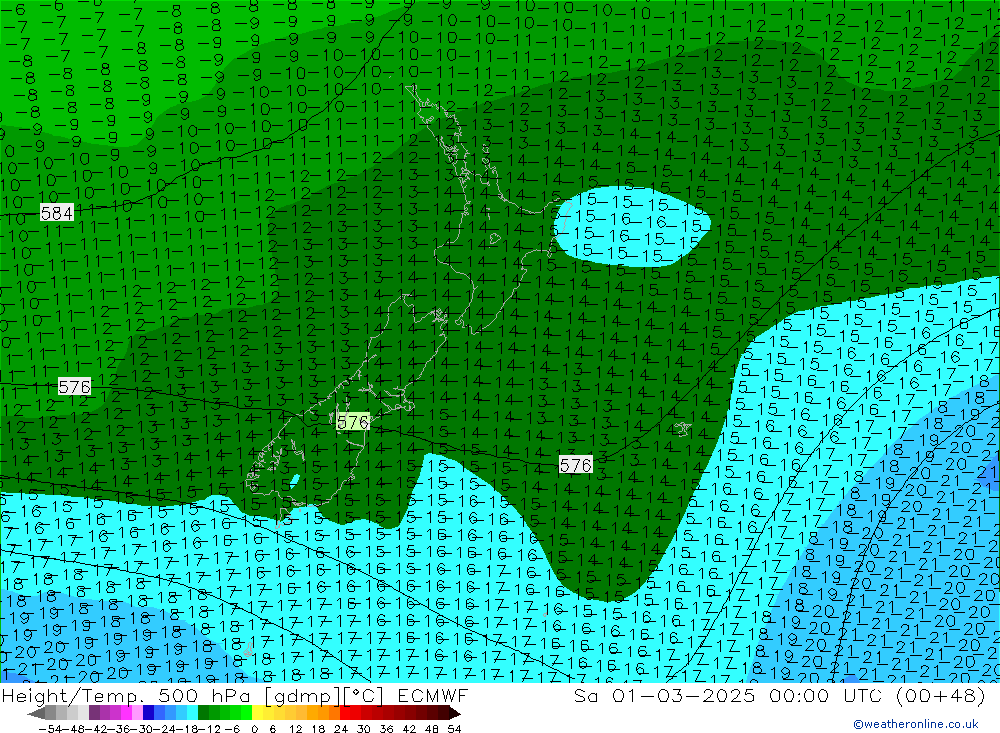Open the weatheronline.co.uk copyright link
The image size is (1000, 733).
pyautogui.click(x=915, y=724)
